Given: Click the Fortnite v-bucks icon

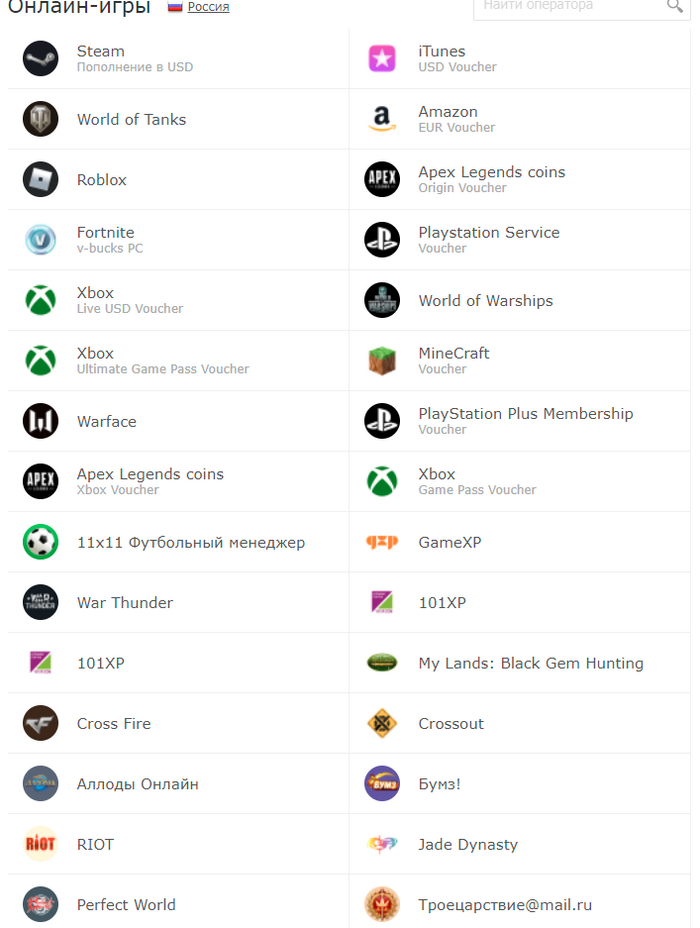Looking at the screenshot, I should 41,240.
